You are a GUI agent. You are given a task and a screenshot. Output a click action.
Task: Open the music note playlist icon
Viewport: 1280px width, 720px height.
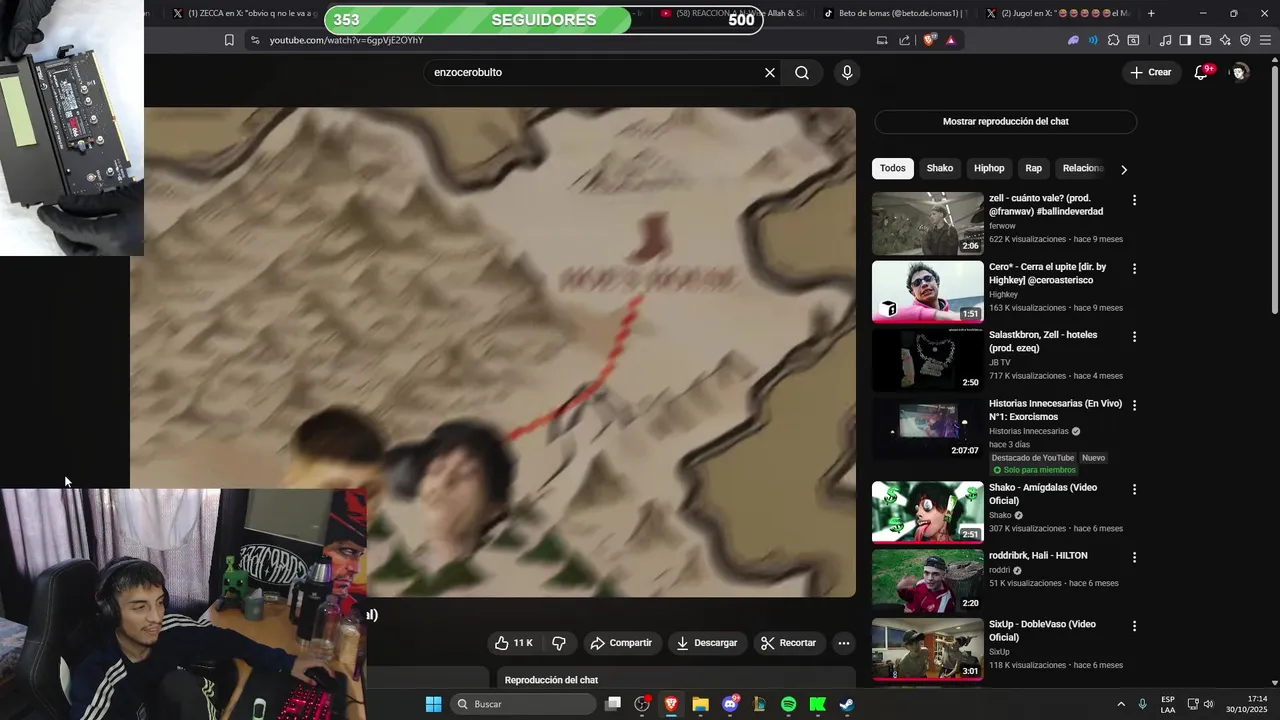click(x=1165, y=40)
